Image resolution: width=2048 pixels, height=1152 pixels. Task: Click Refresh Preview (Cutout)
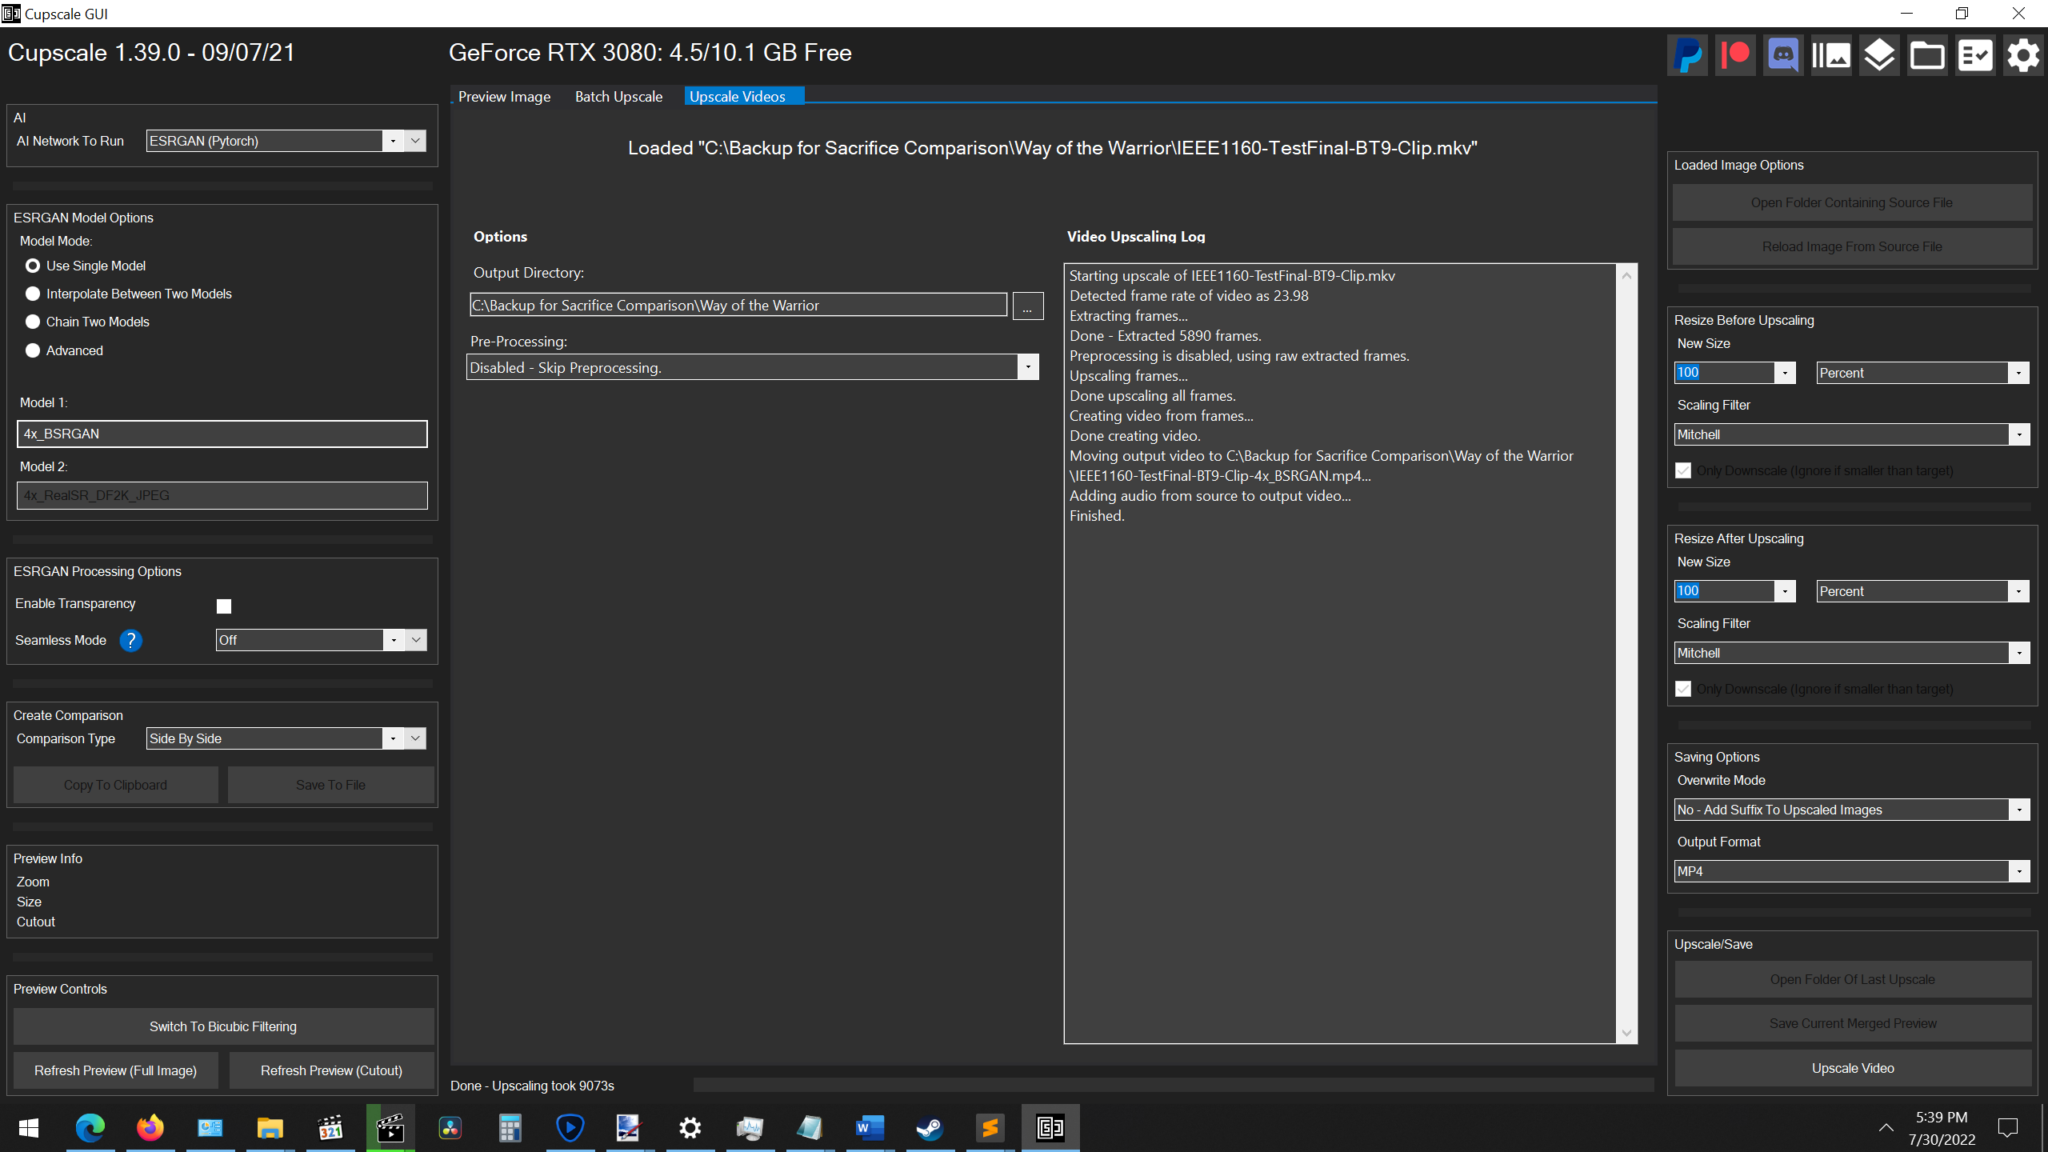(x=332, y=1071)
